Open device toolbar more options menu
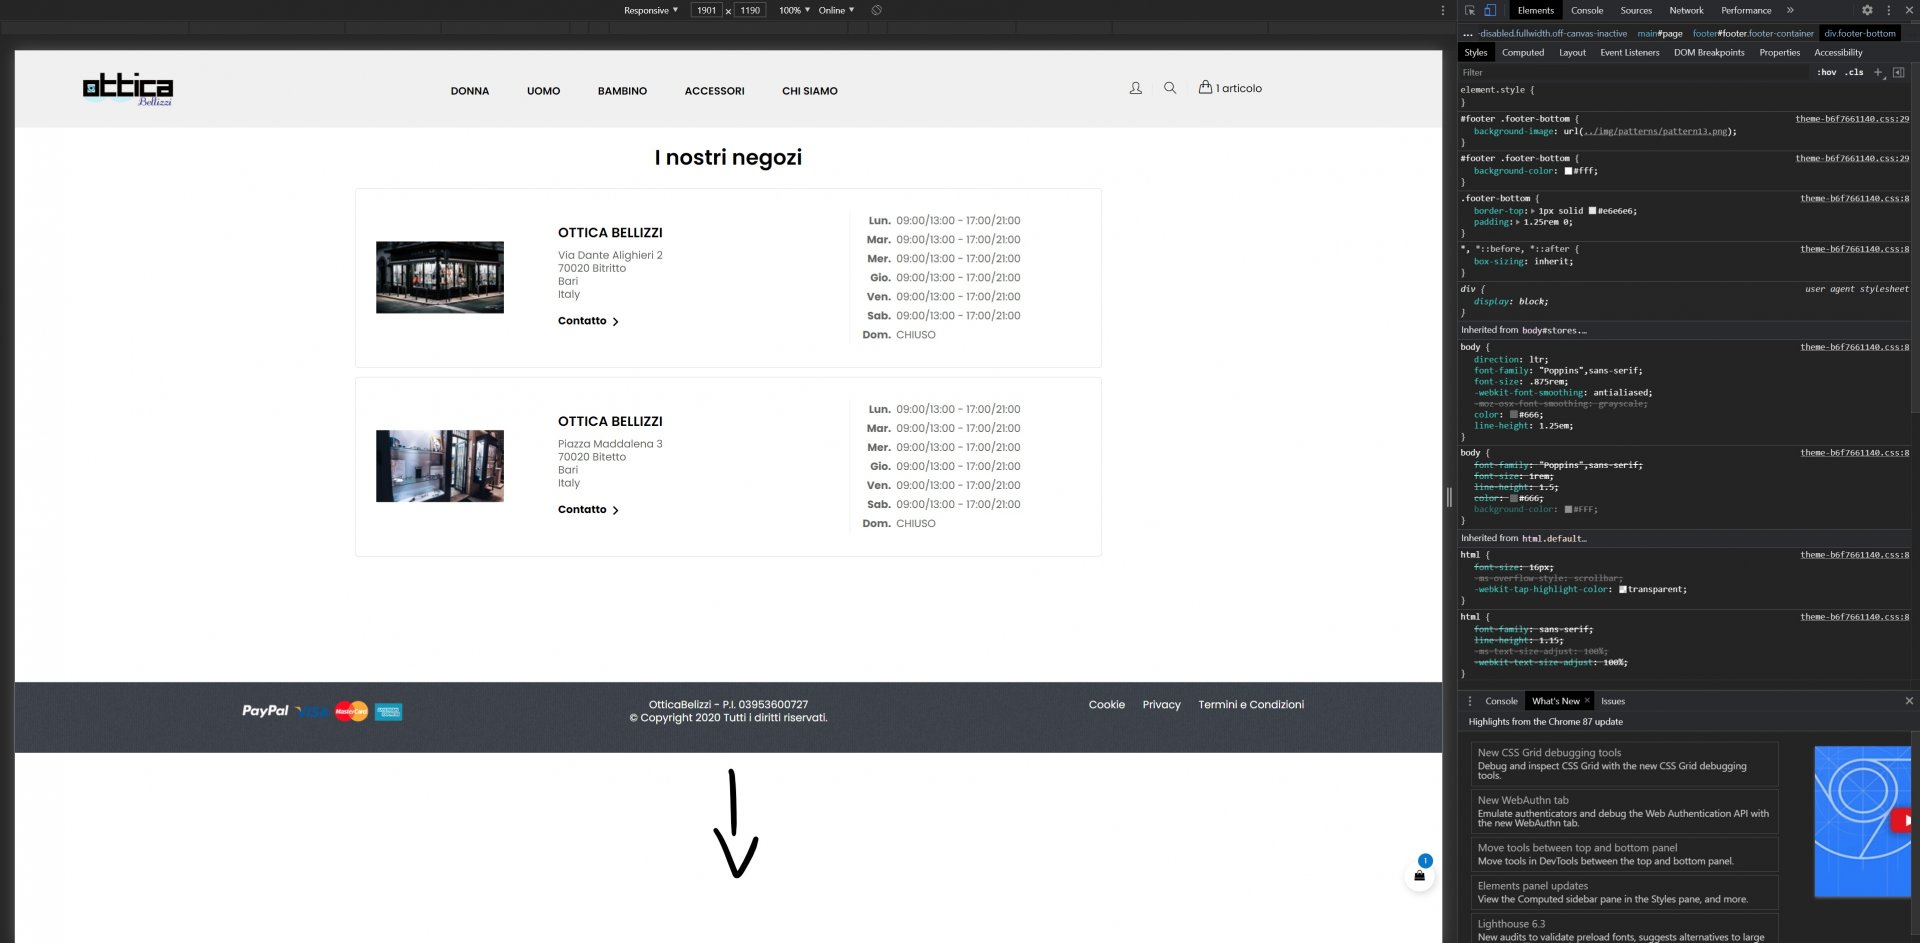This screenshot has width=1920, height=943. coord(1442,10)
